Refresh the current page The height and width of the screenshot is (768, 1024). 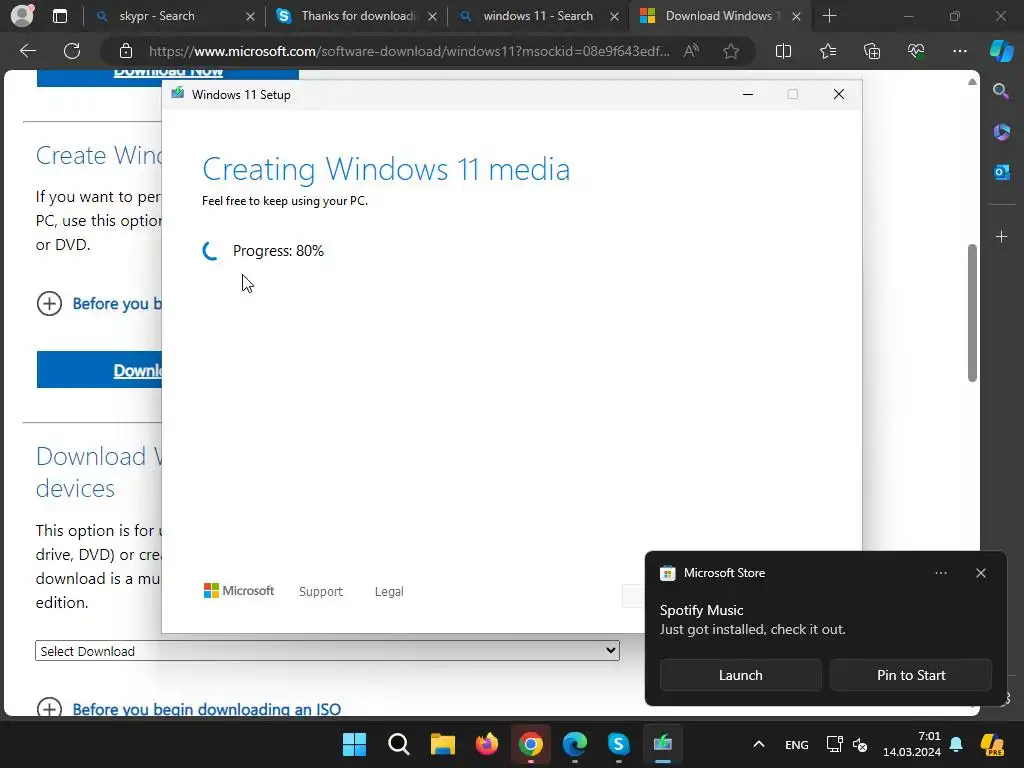click(x=72, y=51)
